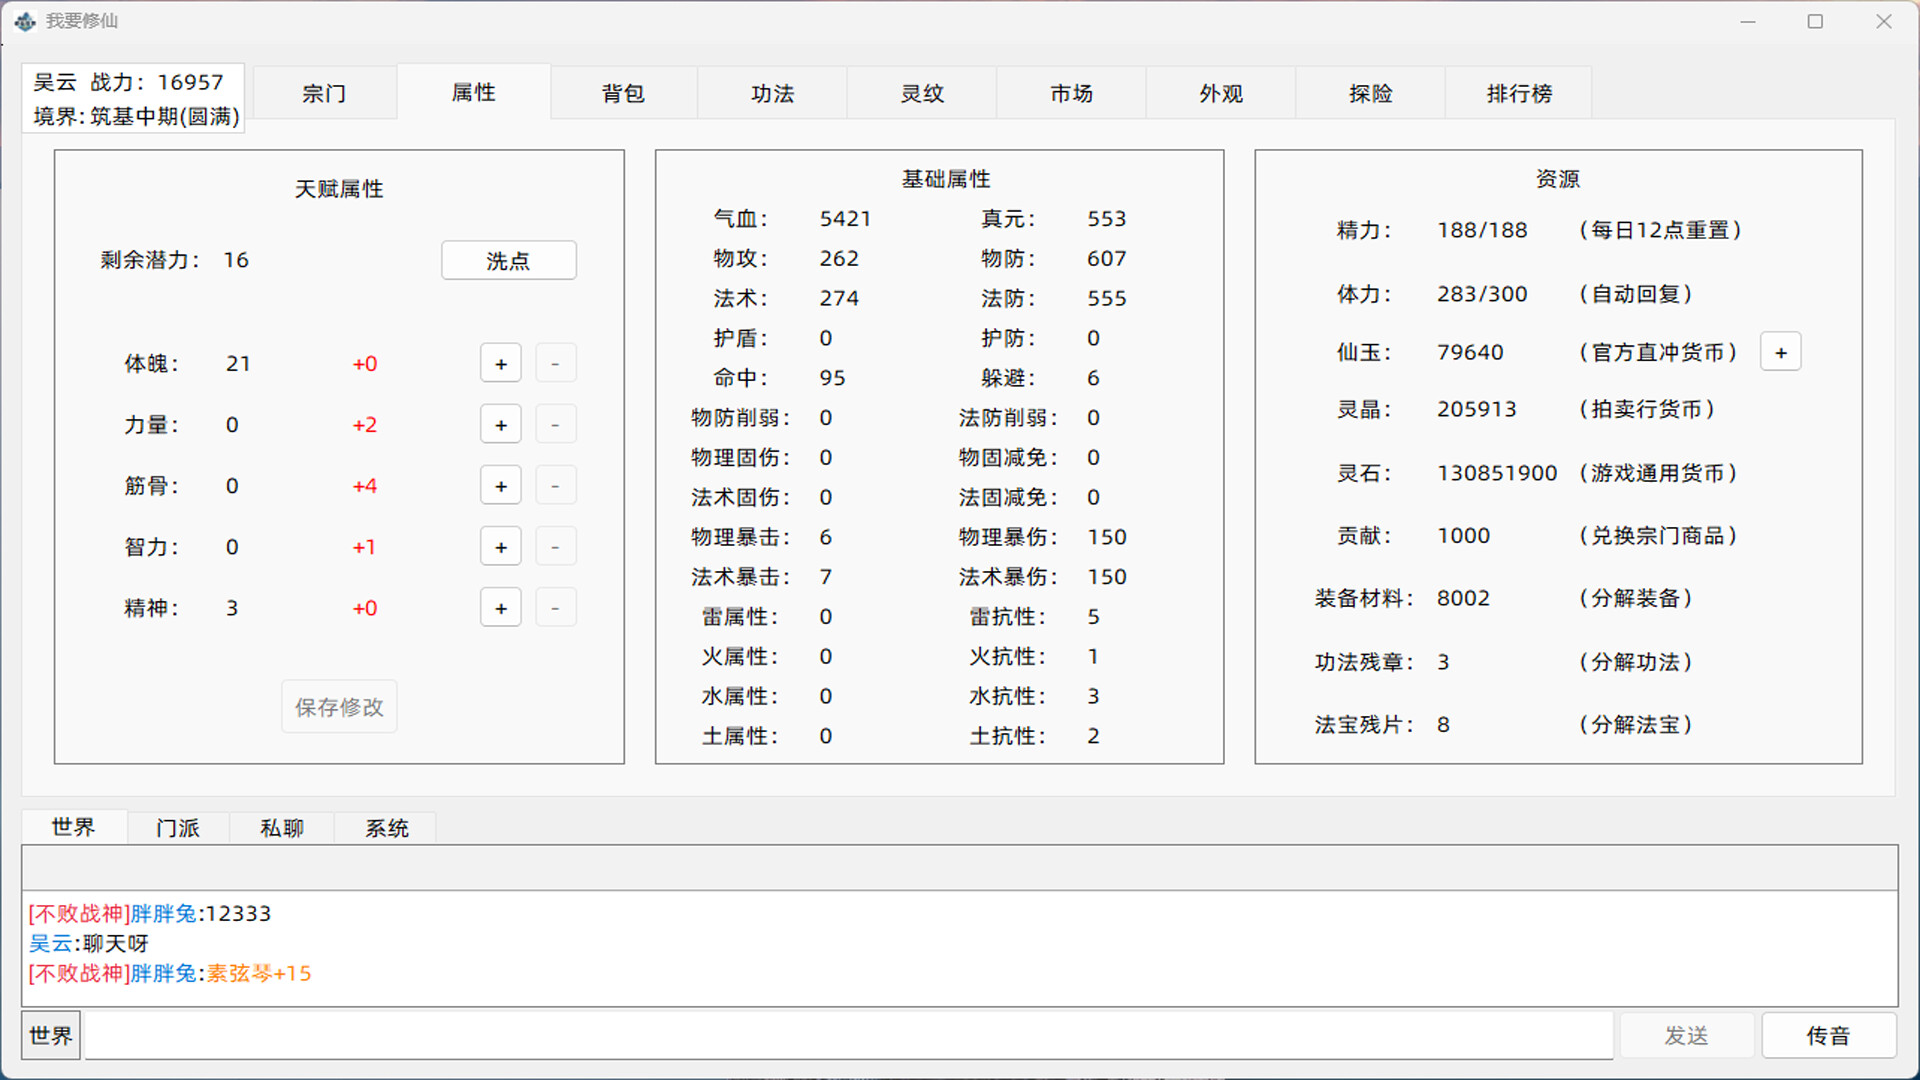Open the 灵纹 spirit pattern tab
The width and height of the screenshot is (1920, 1080).
pos(921,92)
